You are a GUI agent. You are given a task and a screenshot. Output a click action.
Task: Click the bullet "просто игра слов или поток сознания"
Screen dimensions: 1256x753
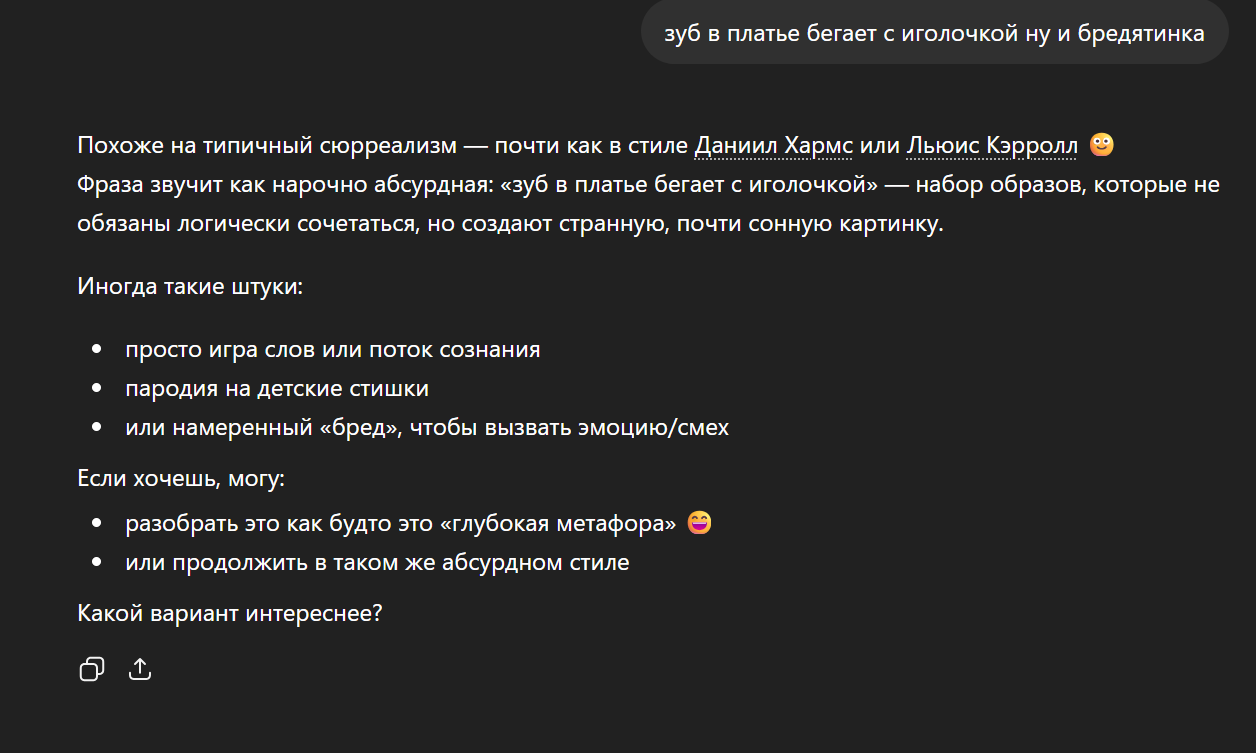pyautogui.click(x=333, y=350)
